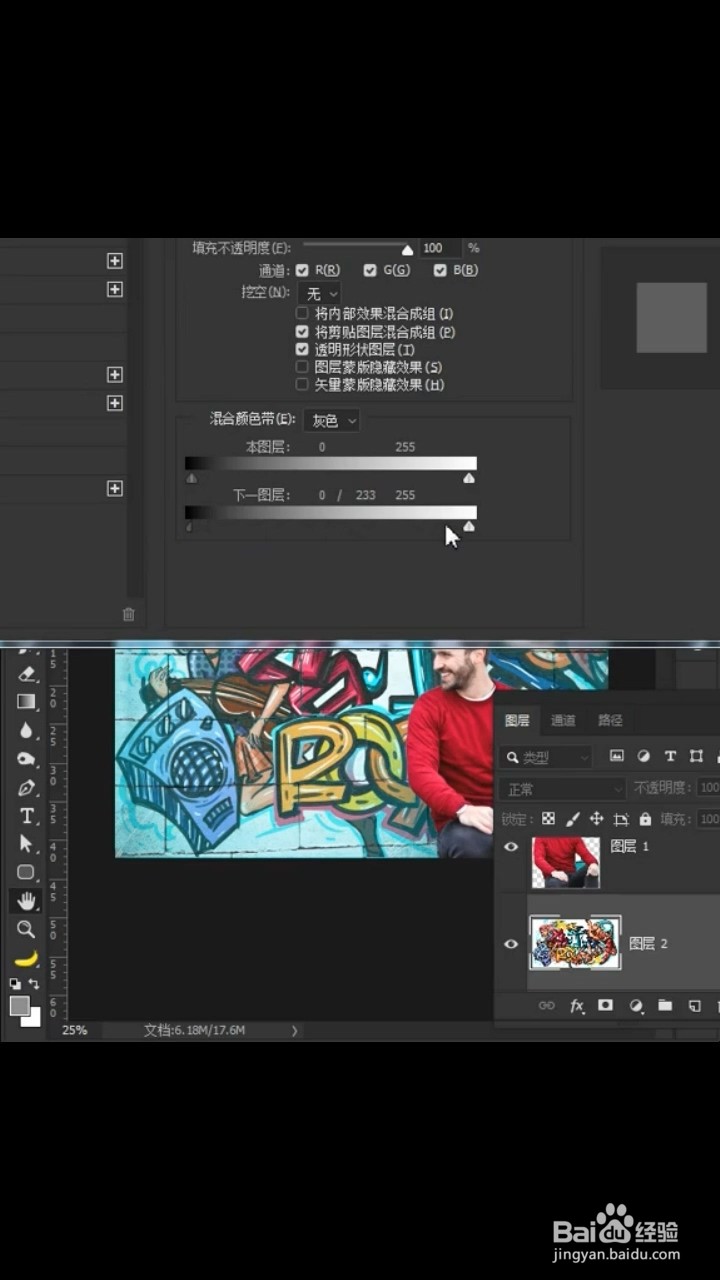The image size is (720, 1280).
Task: Uncheck 将剪贴图层混合成组 checkbox
Action: pyautogui.click(x=302, y=331)
